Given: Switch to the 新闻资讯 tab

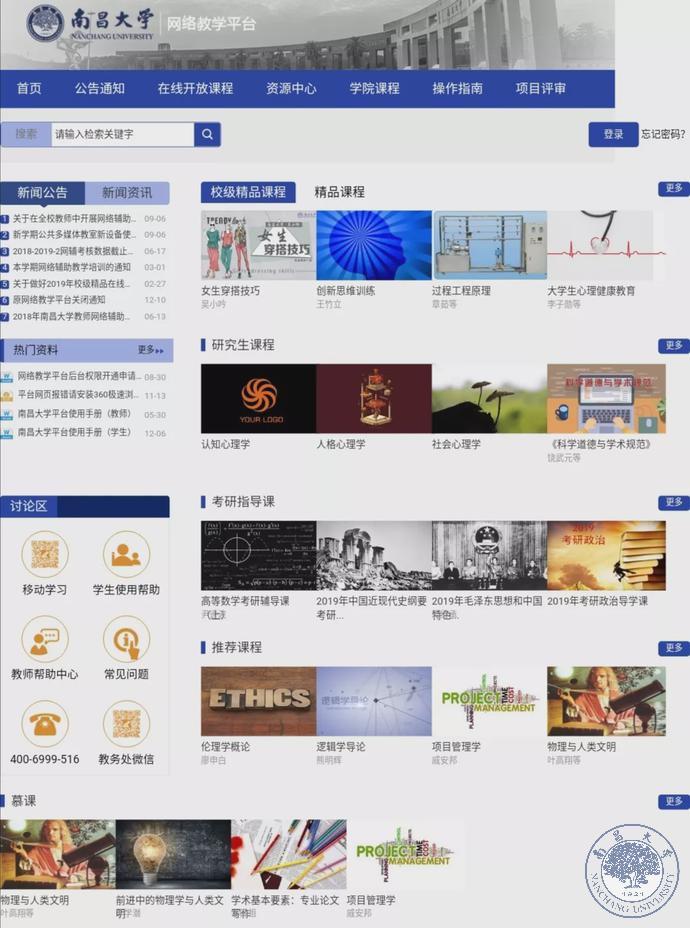Looking at the screenshot, I should click(127, 193).
